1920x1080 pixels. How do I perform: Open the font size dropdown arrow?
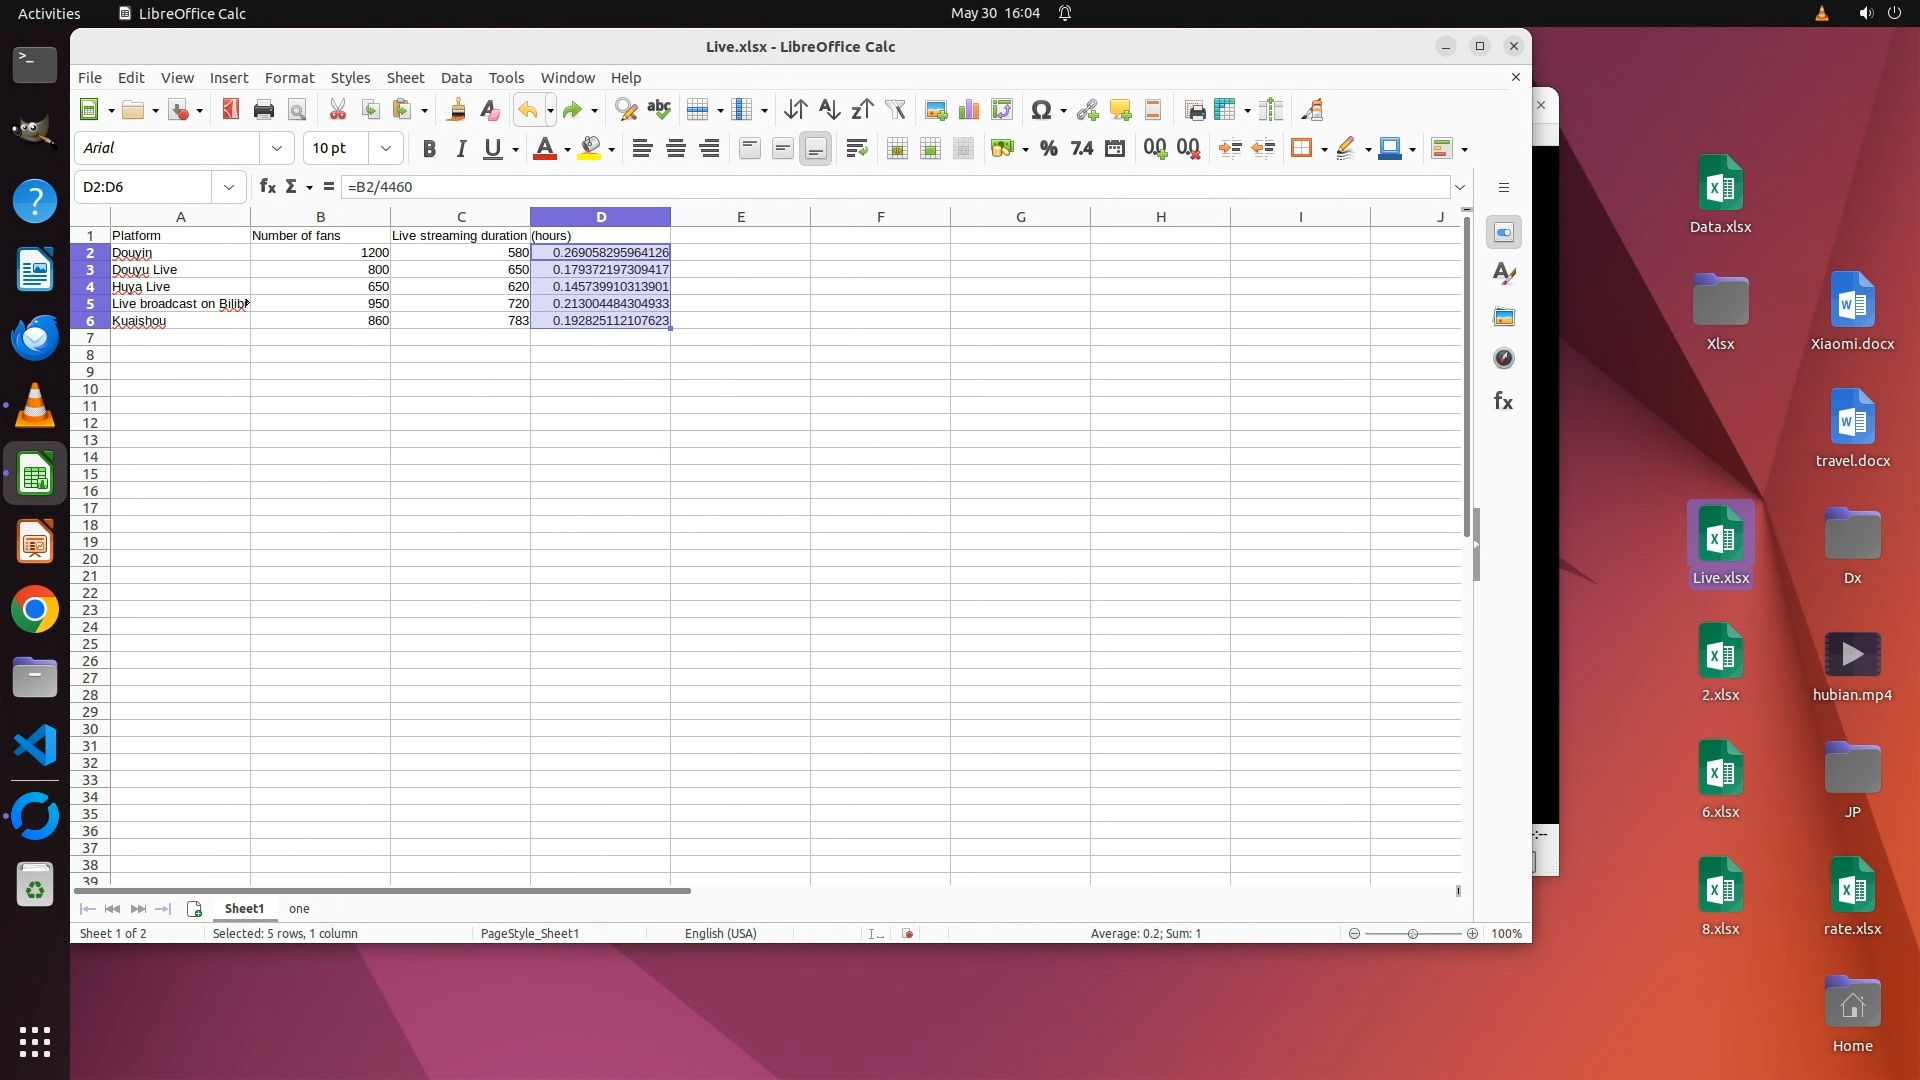(385, 149)
